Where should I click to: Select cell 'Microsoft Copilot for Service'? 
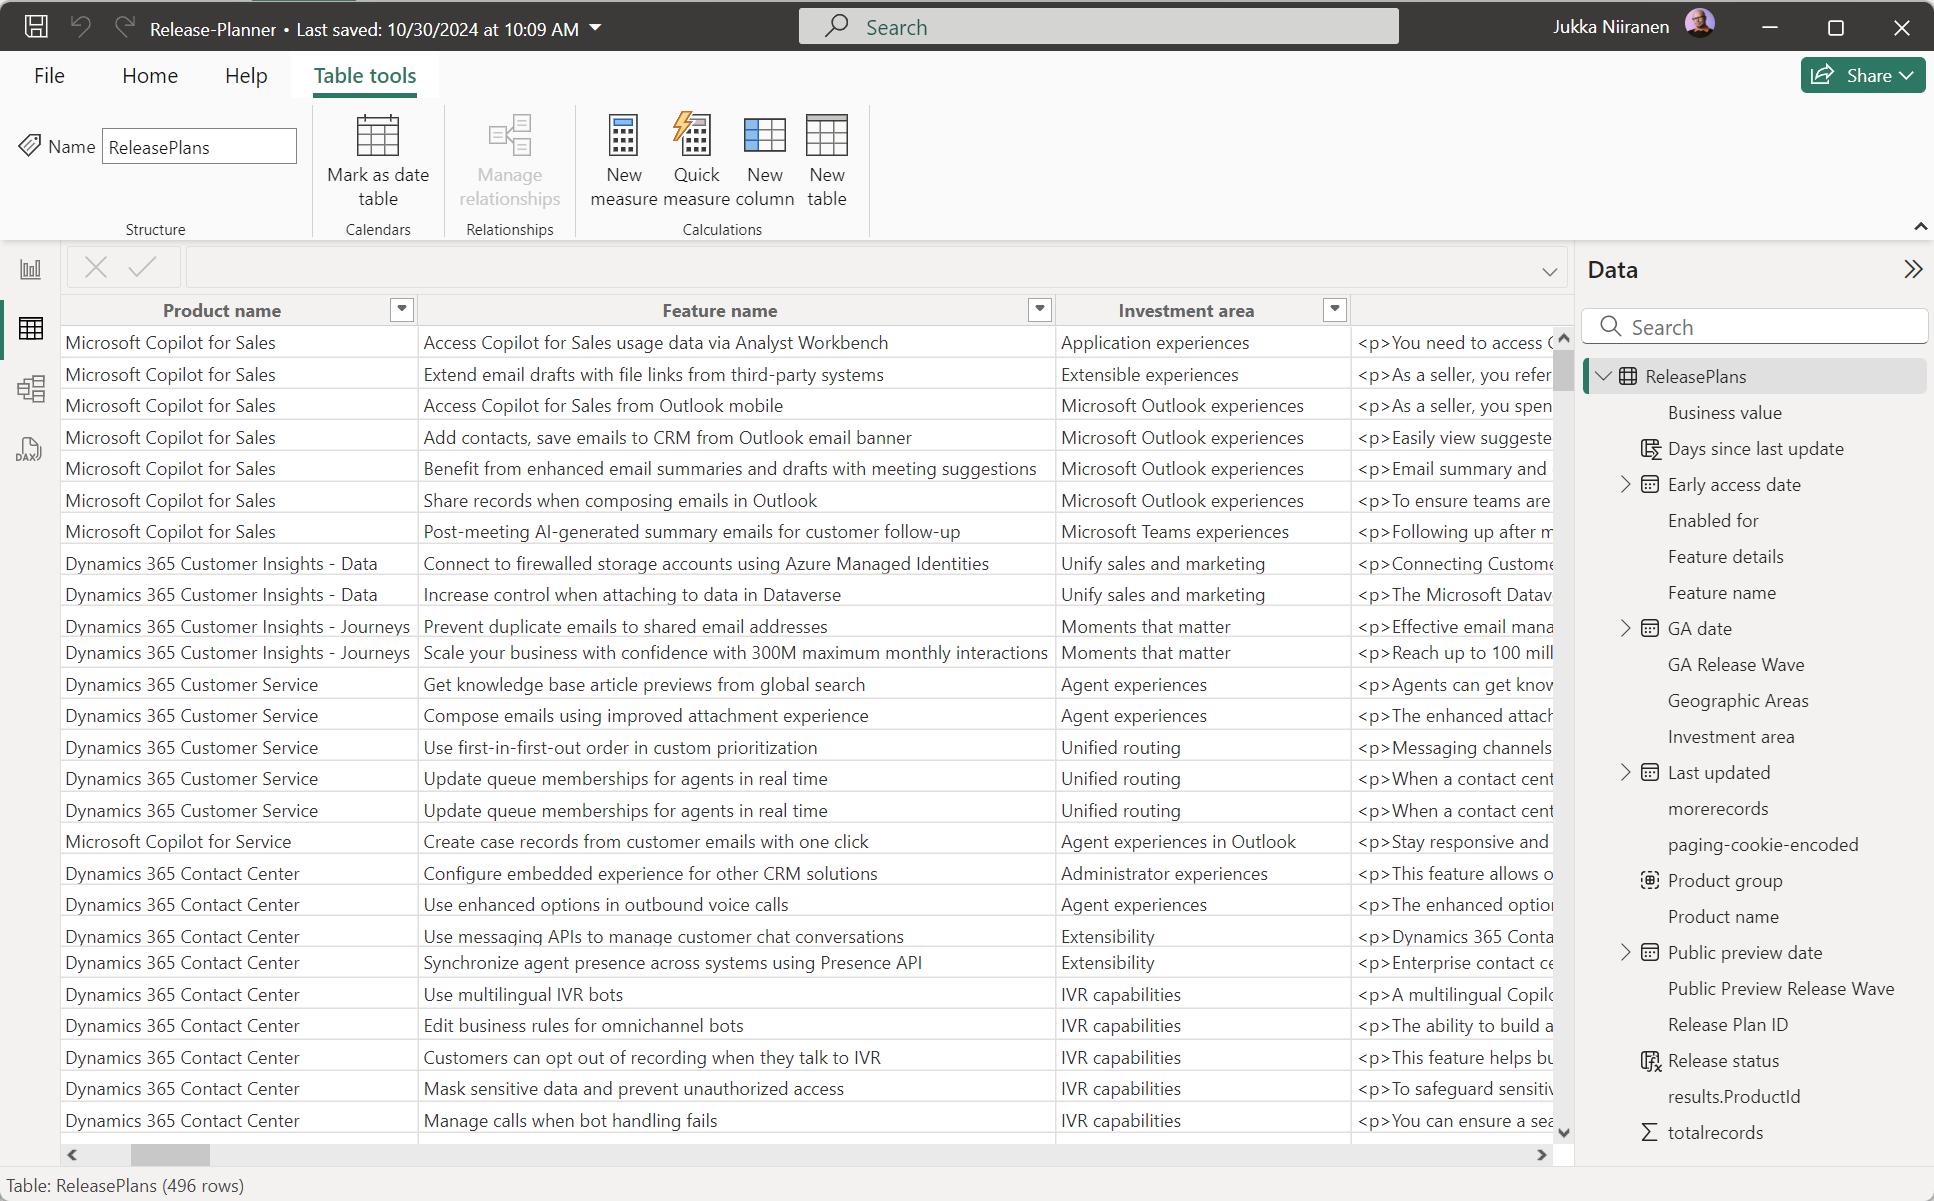(x=239, y=842)
